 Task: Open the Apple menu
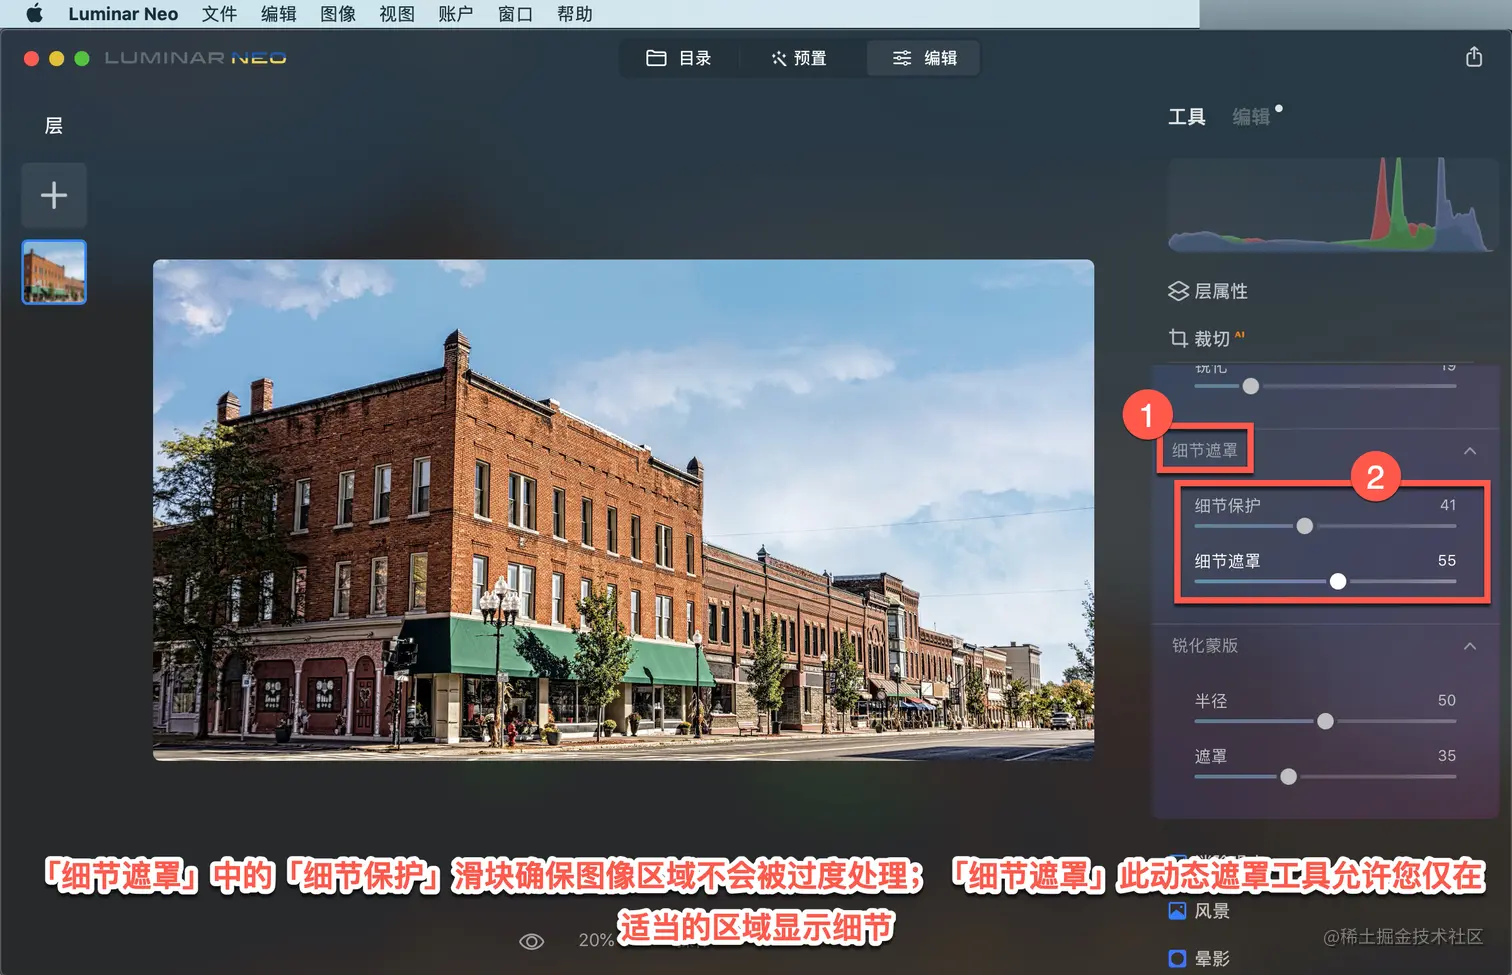34,14
